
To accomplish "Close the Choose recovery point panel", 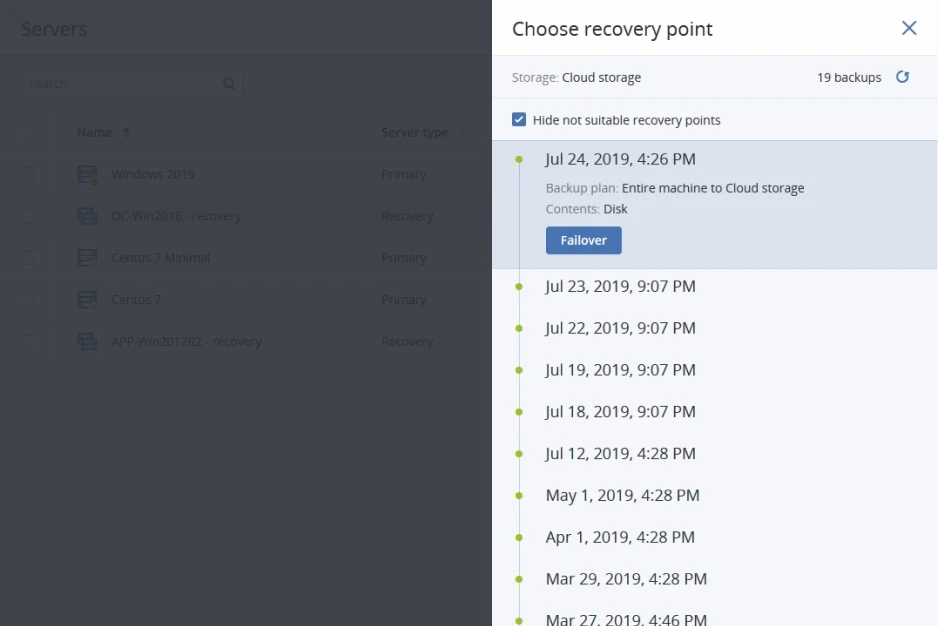I will (x=909, y=28).
